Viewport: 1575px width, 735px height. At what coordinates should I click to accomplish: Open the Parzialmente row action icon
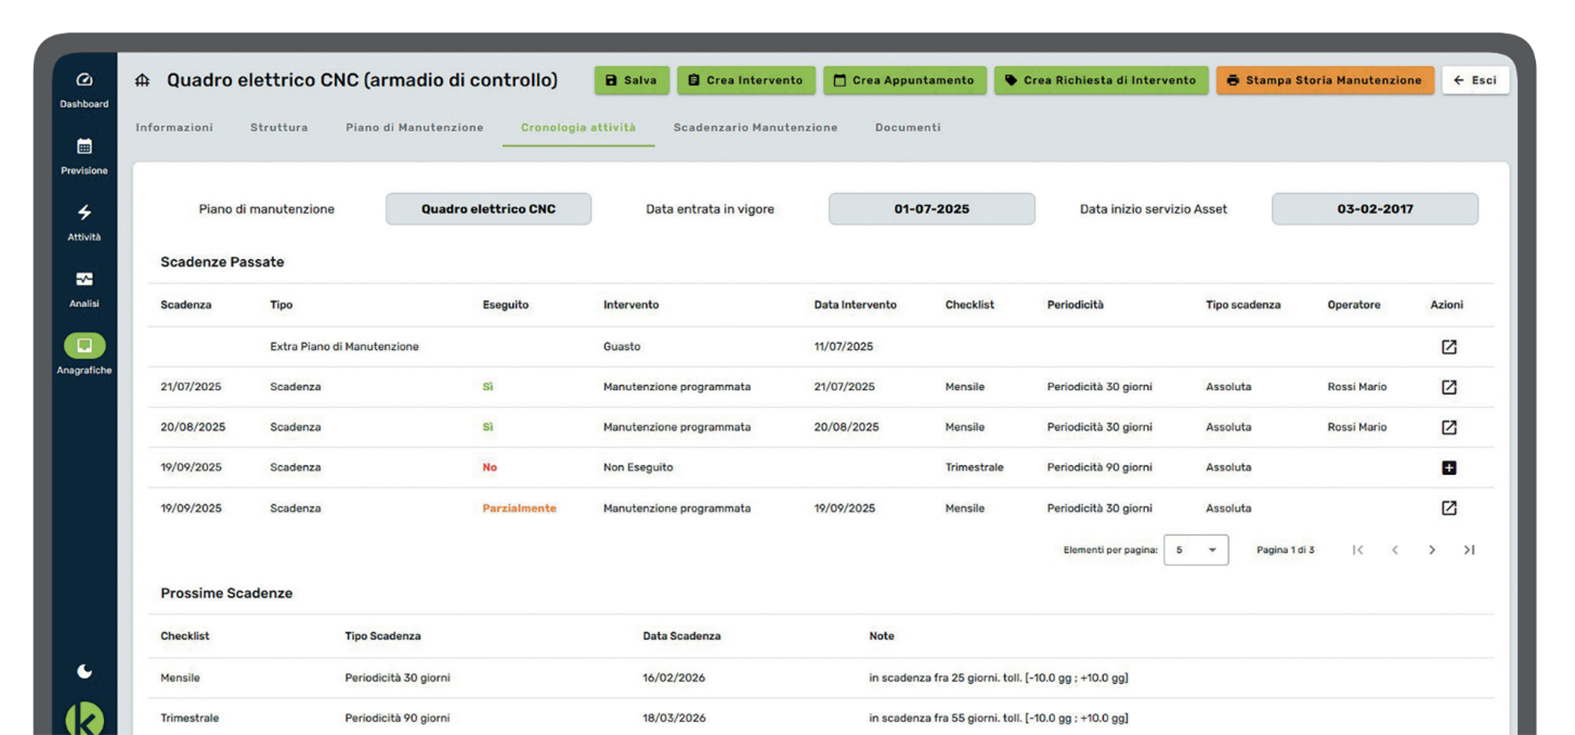pos(1448,508)
